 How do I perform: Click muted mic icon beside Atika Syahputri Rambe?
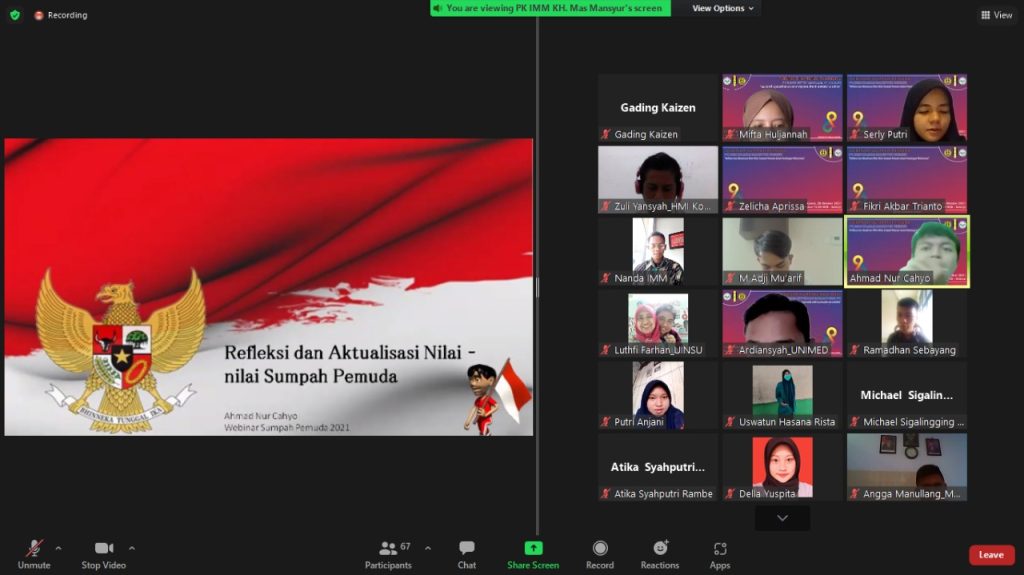pos(605,493)
